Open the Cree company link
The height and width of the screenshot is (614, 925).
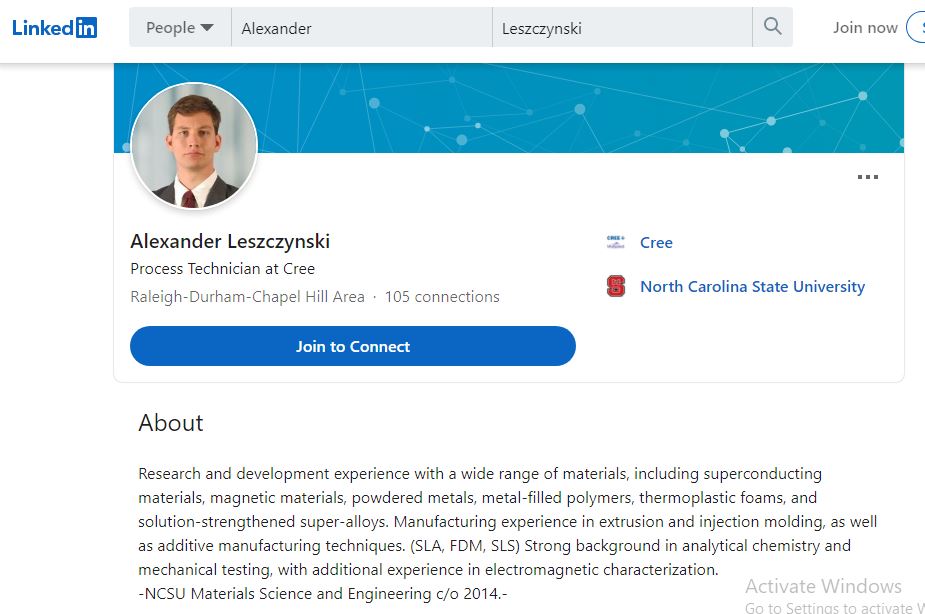(x=656, y=242)
